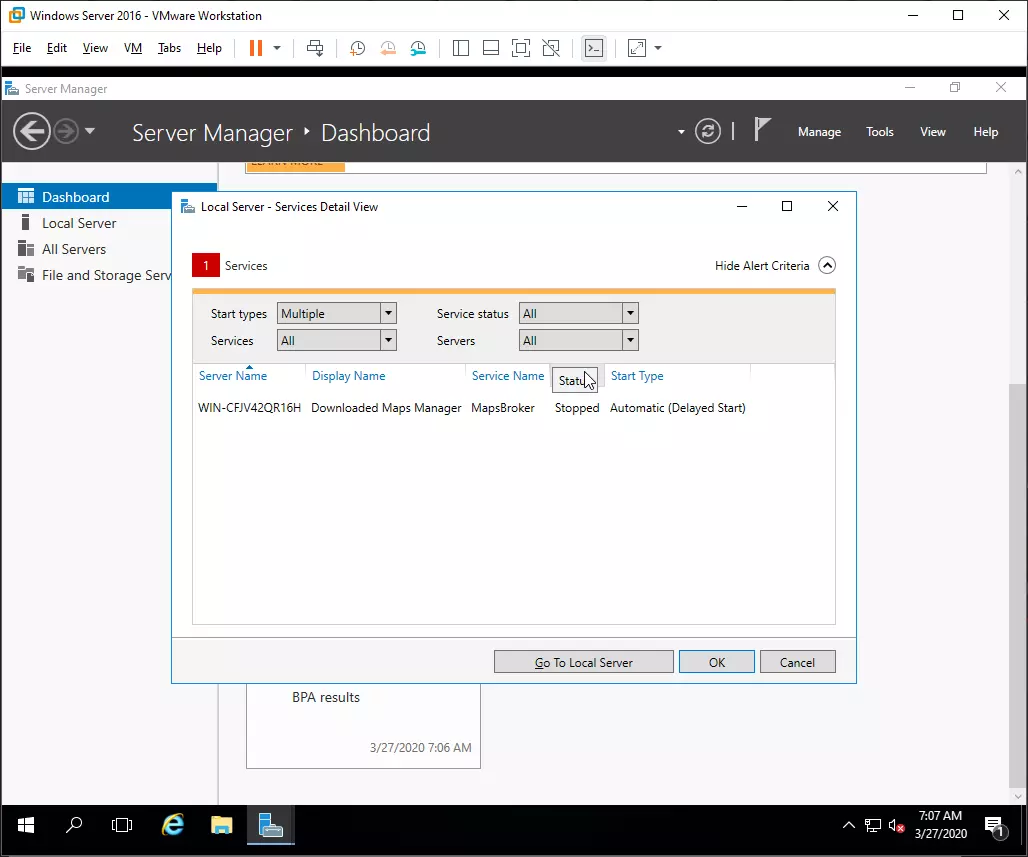
Task: Open the Start types dropdown
Action: (x=336, y=313)
